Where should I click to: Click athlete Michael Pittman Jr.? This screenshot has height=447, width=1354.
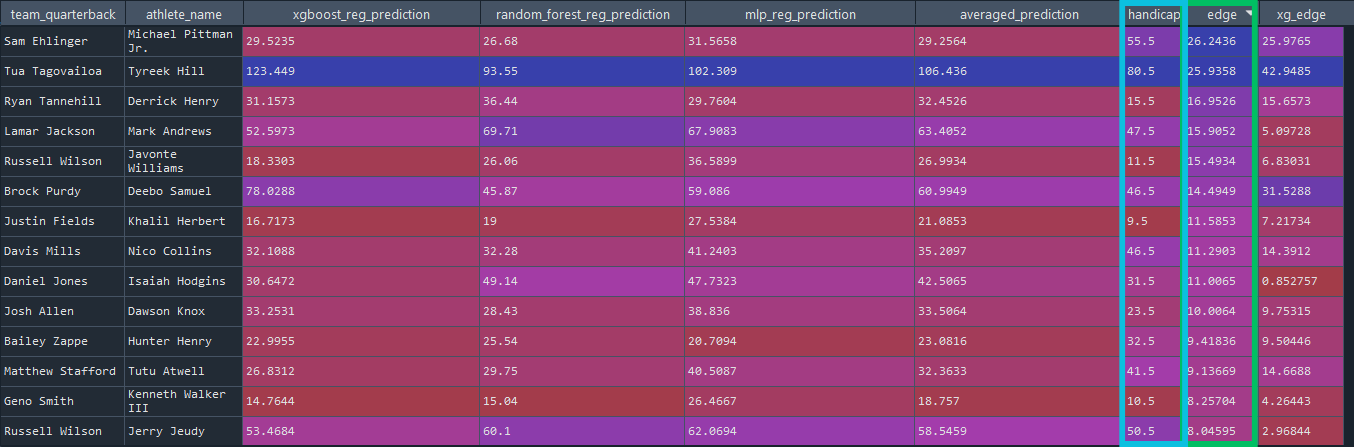183,42
